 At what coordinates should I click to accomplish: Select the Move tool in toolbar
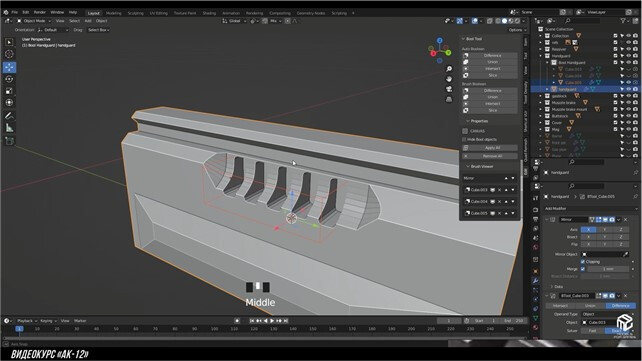[x=9, y=67]
